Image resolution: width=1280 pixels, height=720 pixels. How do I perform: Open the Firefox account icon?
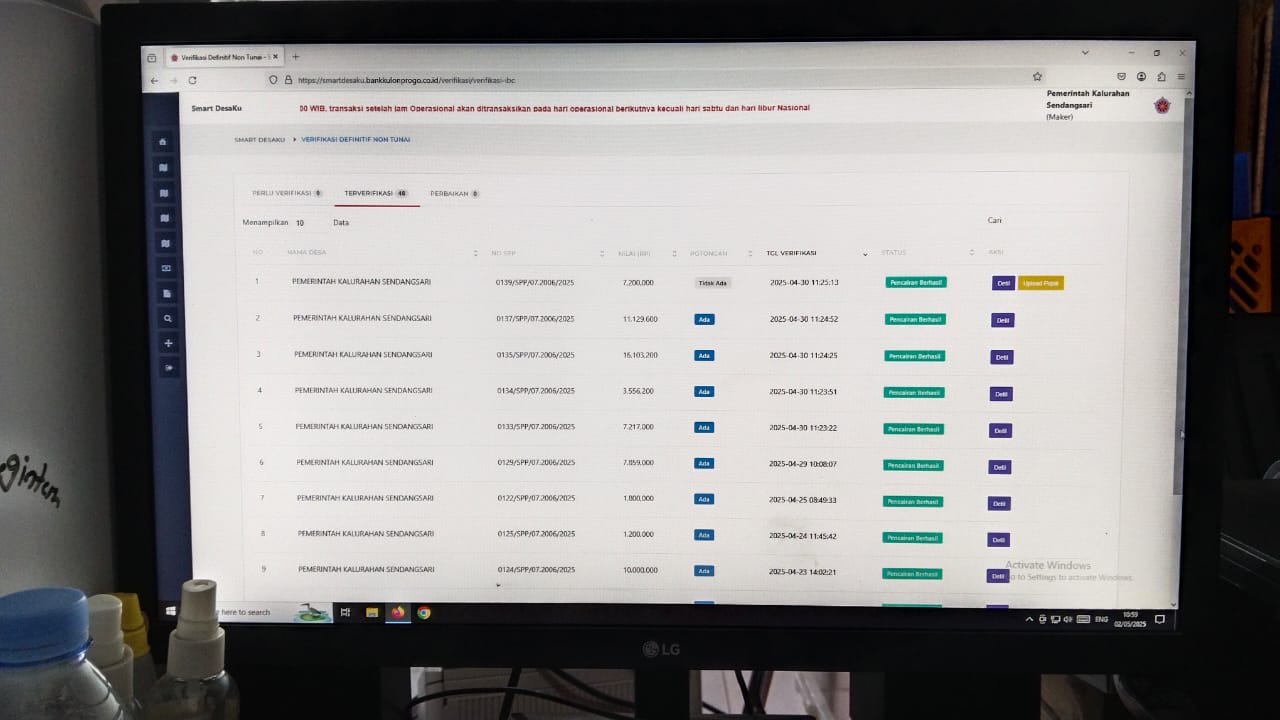[1142, 76]
